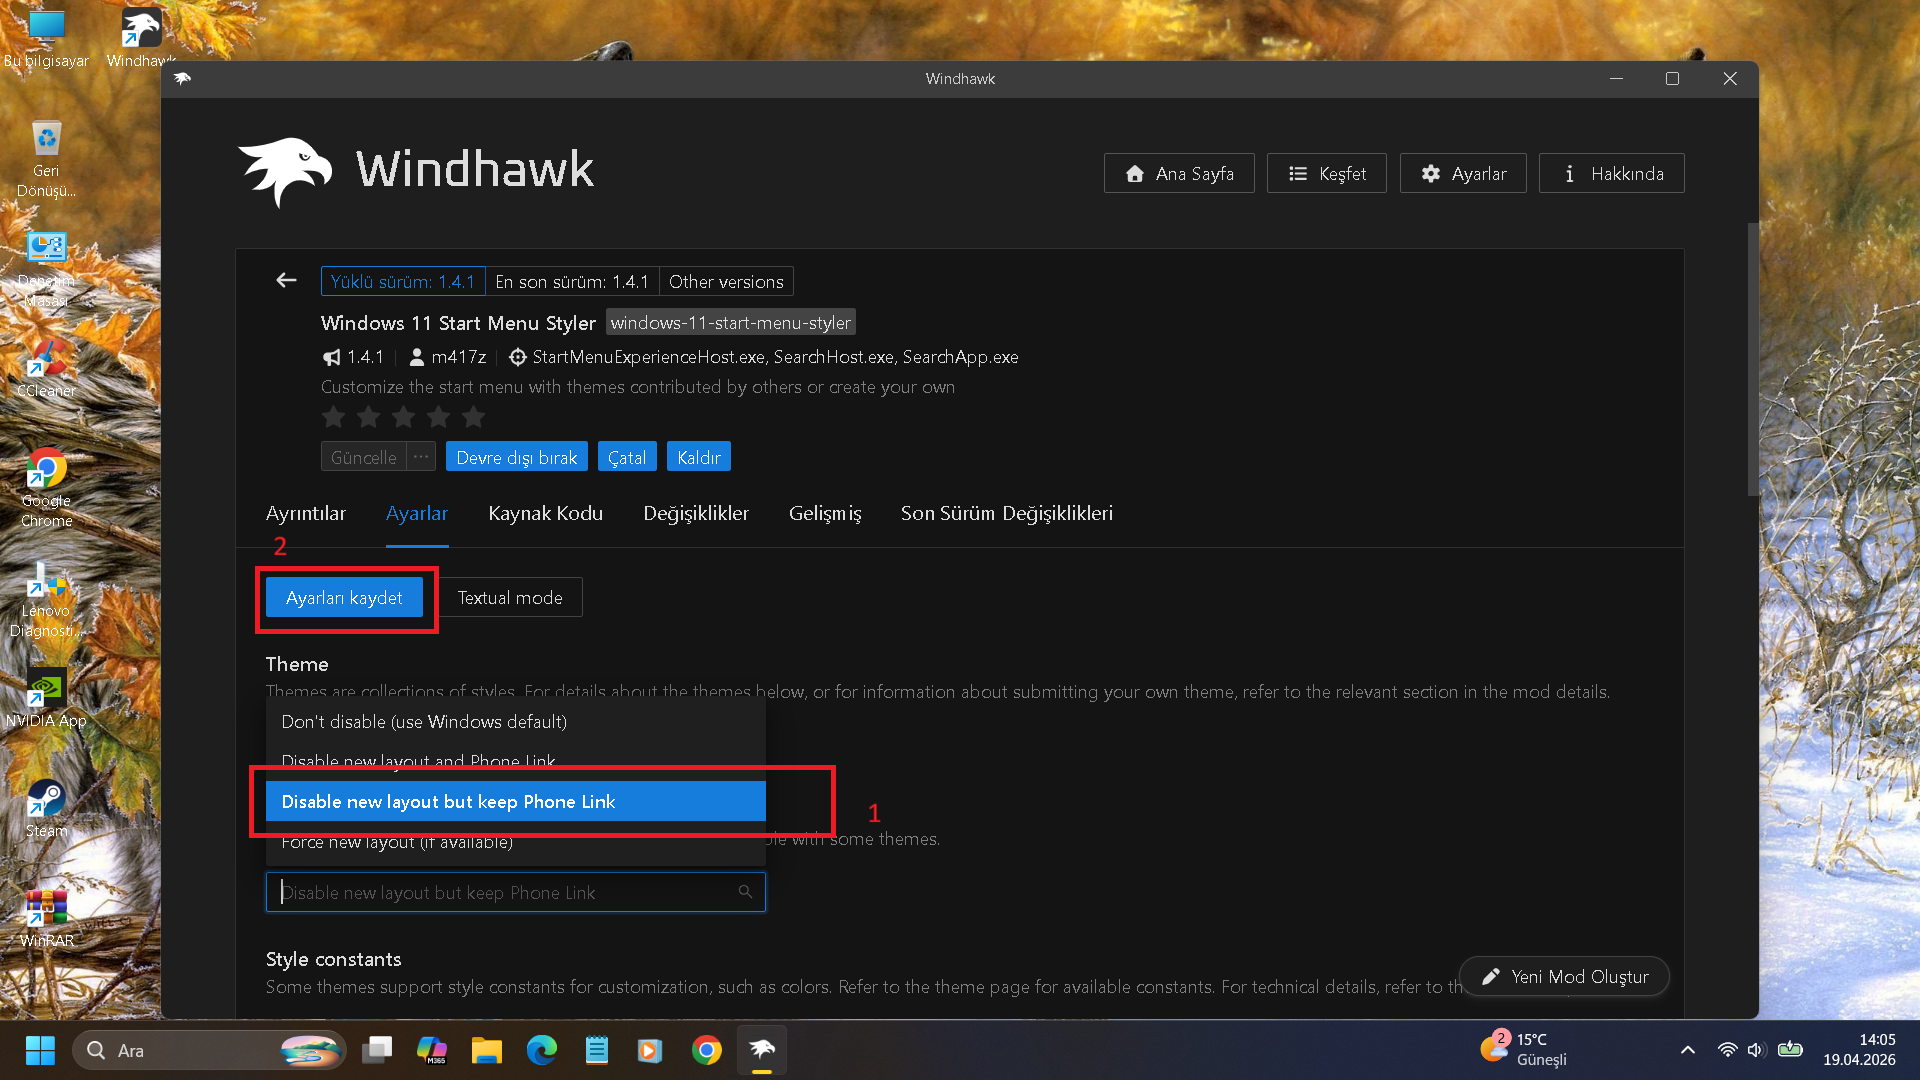Open Google Chrome from the taskbar

[x=707, y=1050]
